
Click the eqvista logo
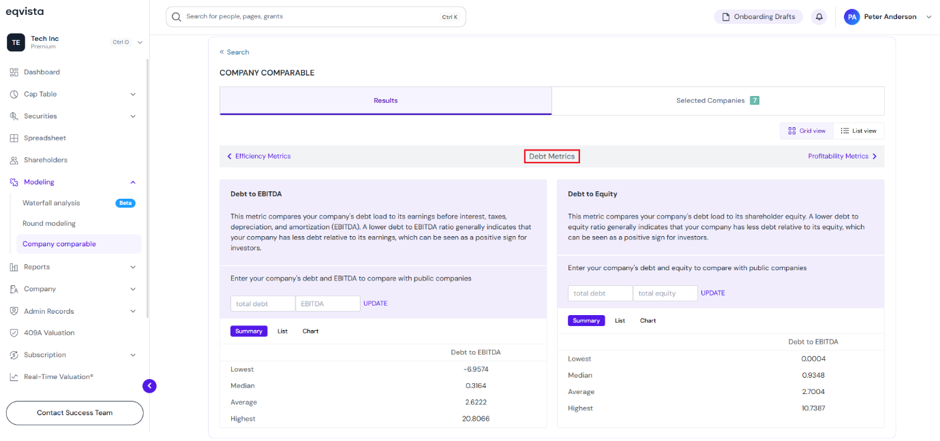pyautogui.click(x=25, y=12)
